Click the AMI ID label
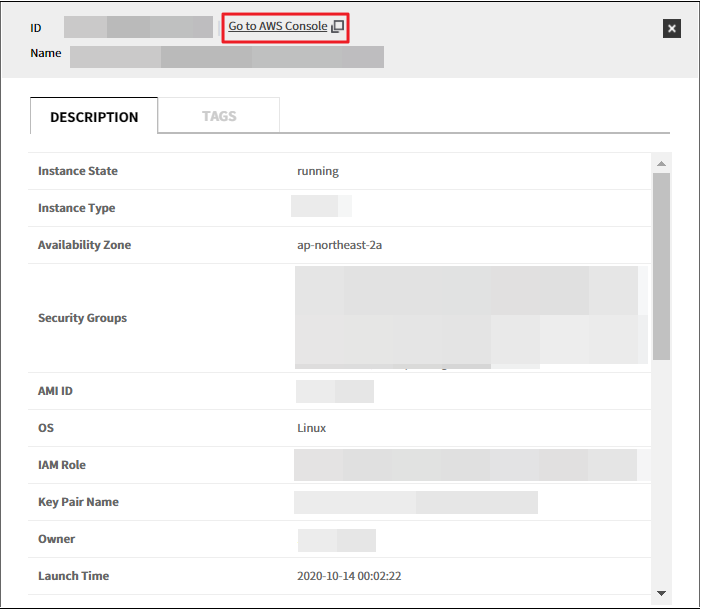Viewport: 701px width, 610px height. pos(55,391)
